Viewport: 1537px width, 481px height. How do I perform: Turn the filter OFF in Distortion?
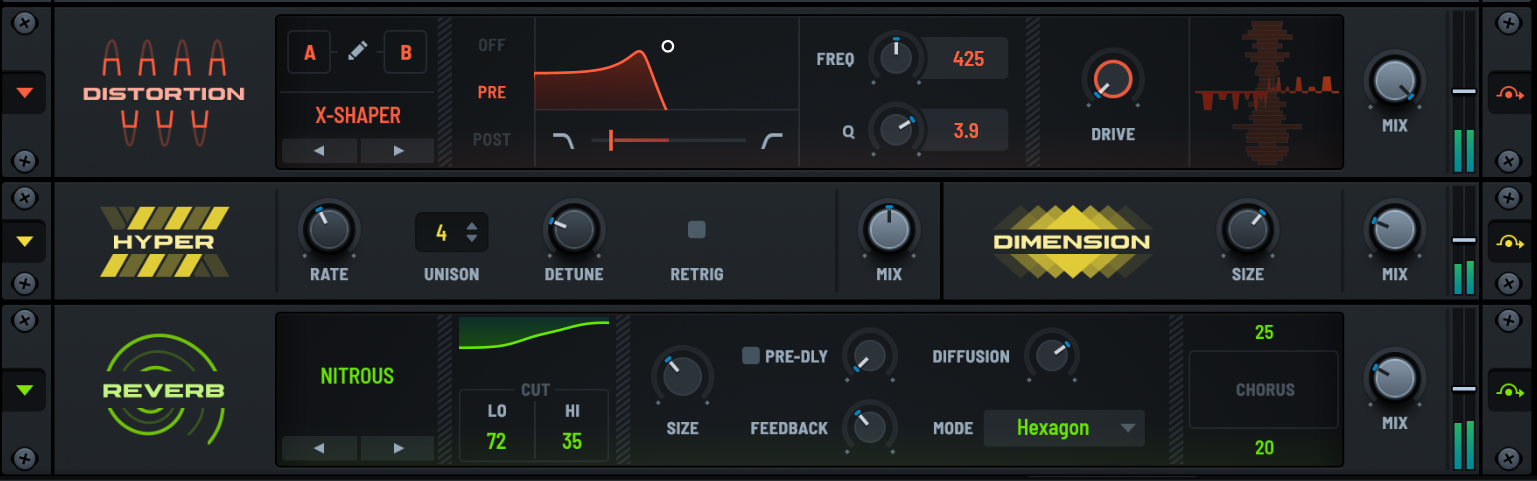tap(492, 45)
